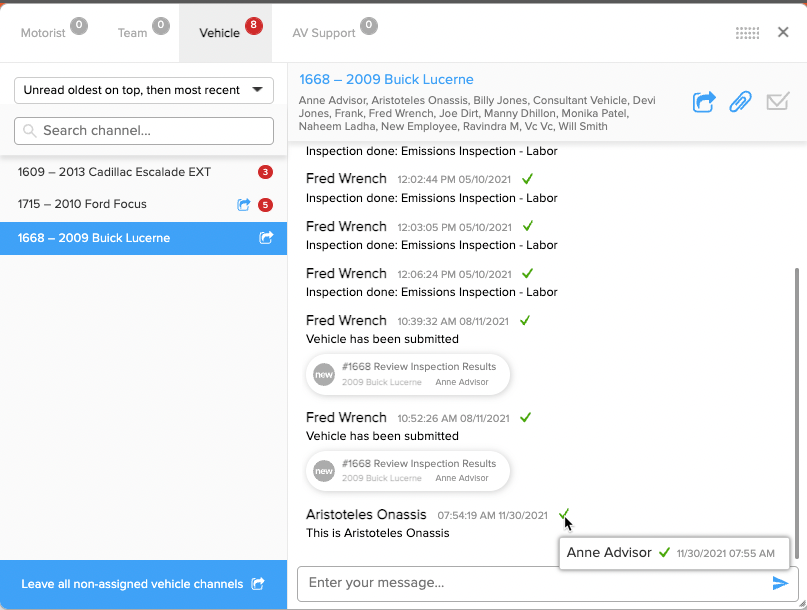The image size is (807, 610).
Task: Click Aristoteles Onassis sender name
Action: point(366,514)
